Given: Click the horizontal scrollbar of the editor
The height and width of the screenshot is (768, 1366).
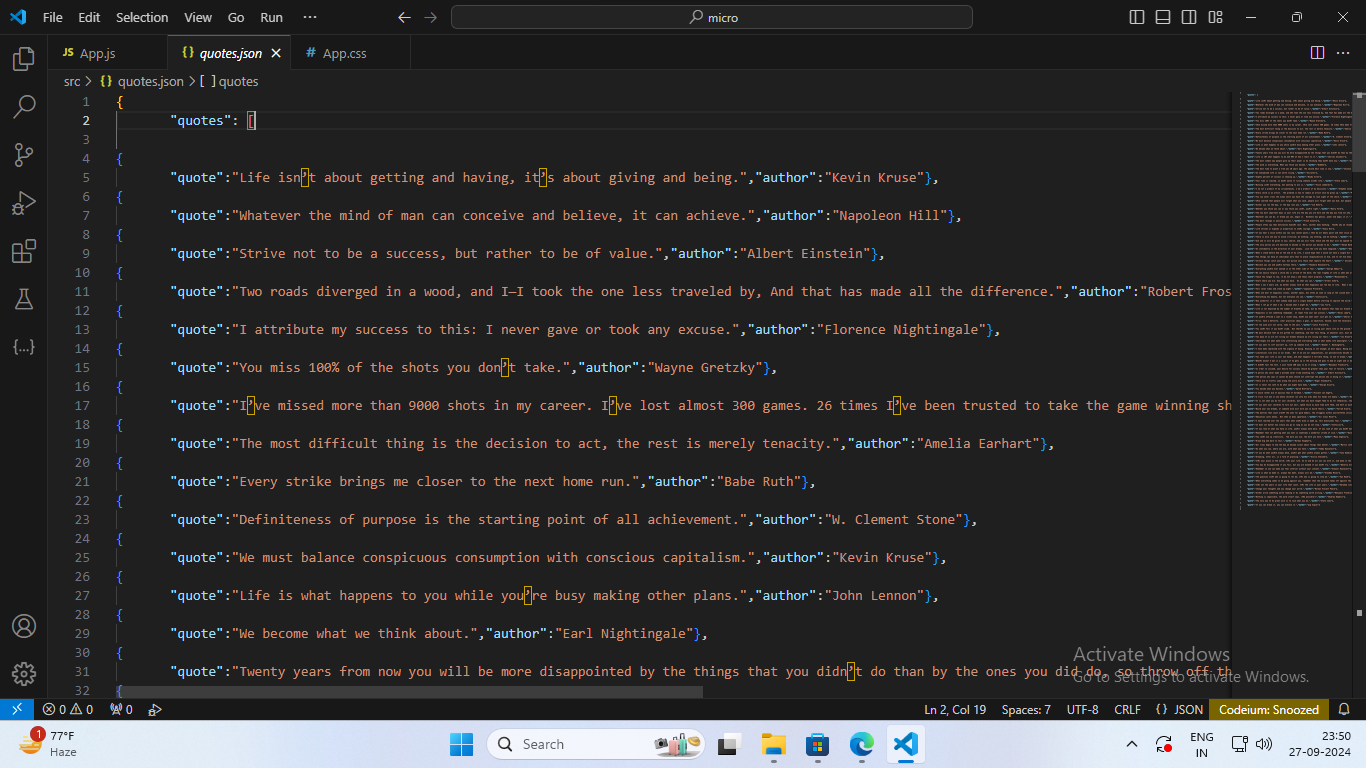Looking at the screenshot, I should (x=409, y=692).
